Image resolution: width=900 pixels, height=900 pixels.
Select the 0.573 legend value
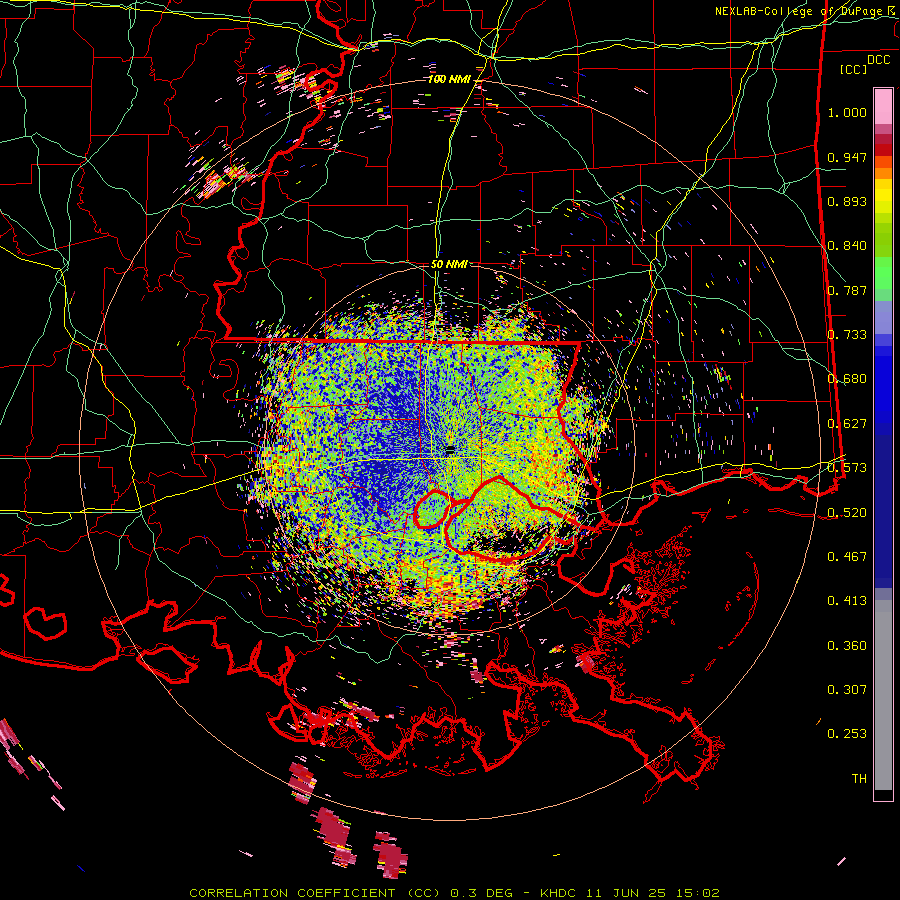click(x=847, y=468)
